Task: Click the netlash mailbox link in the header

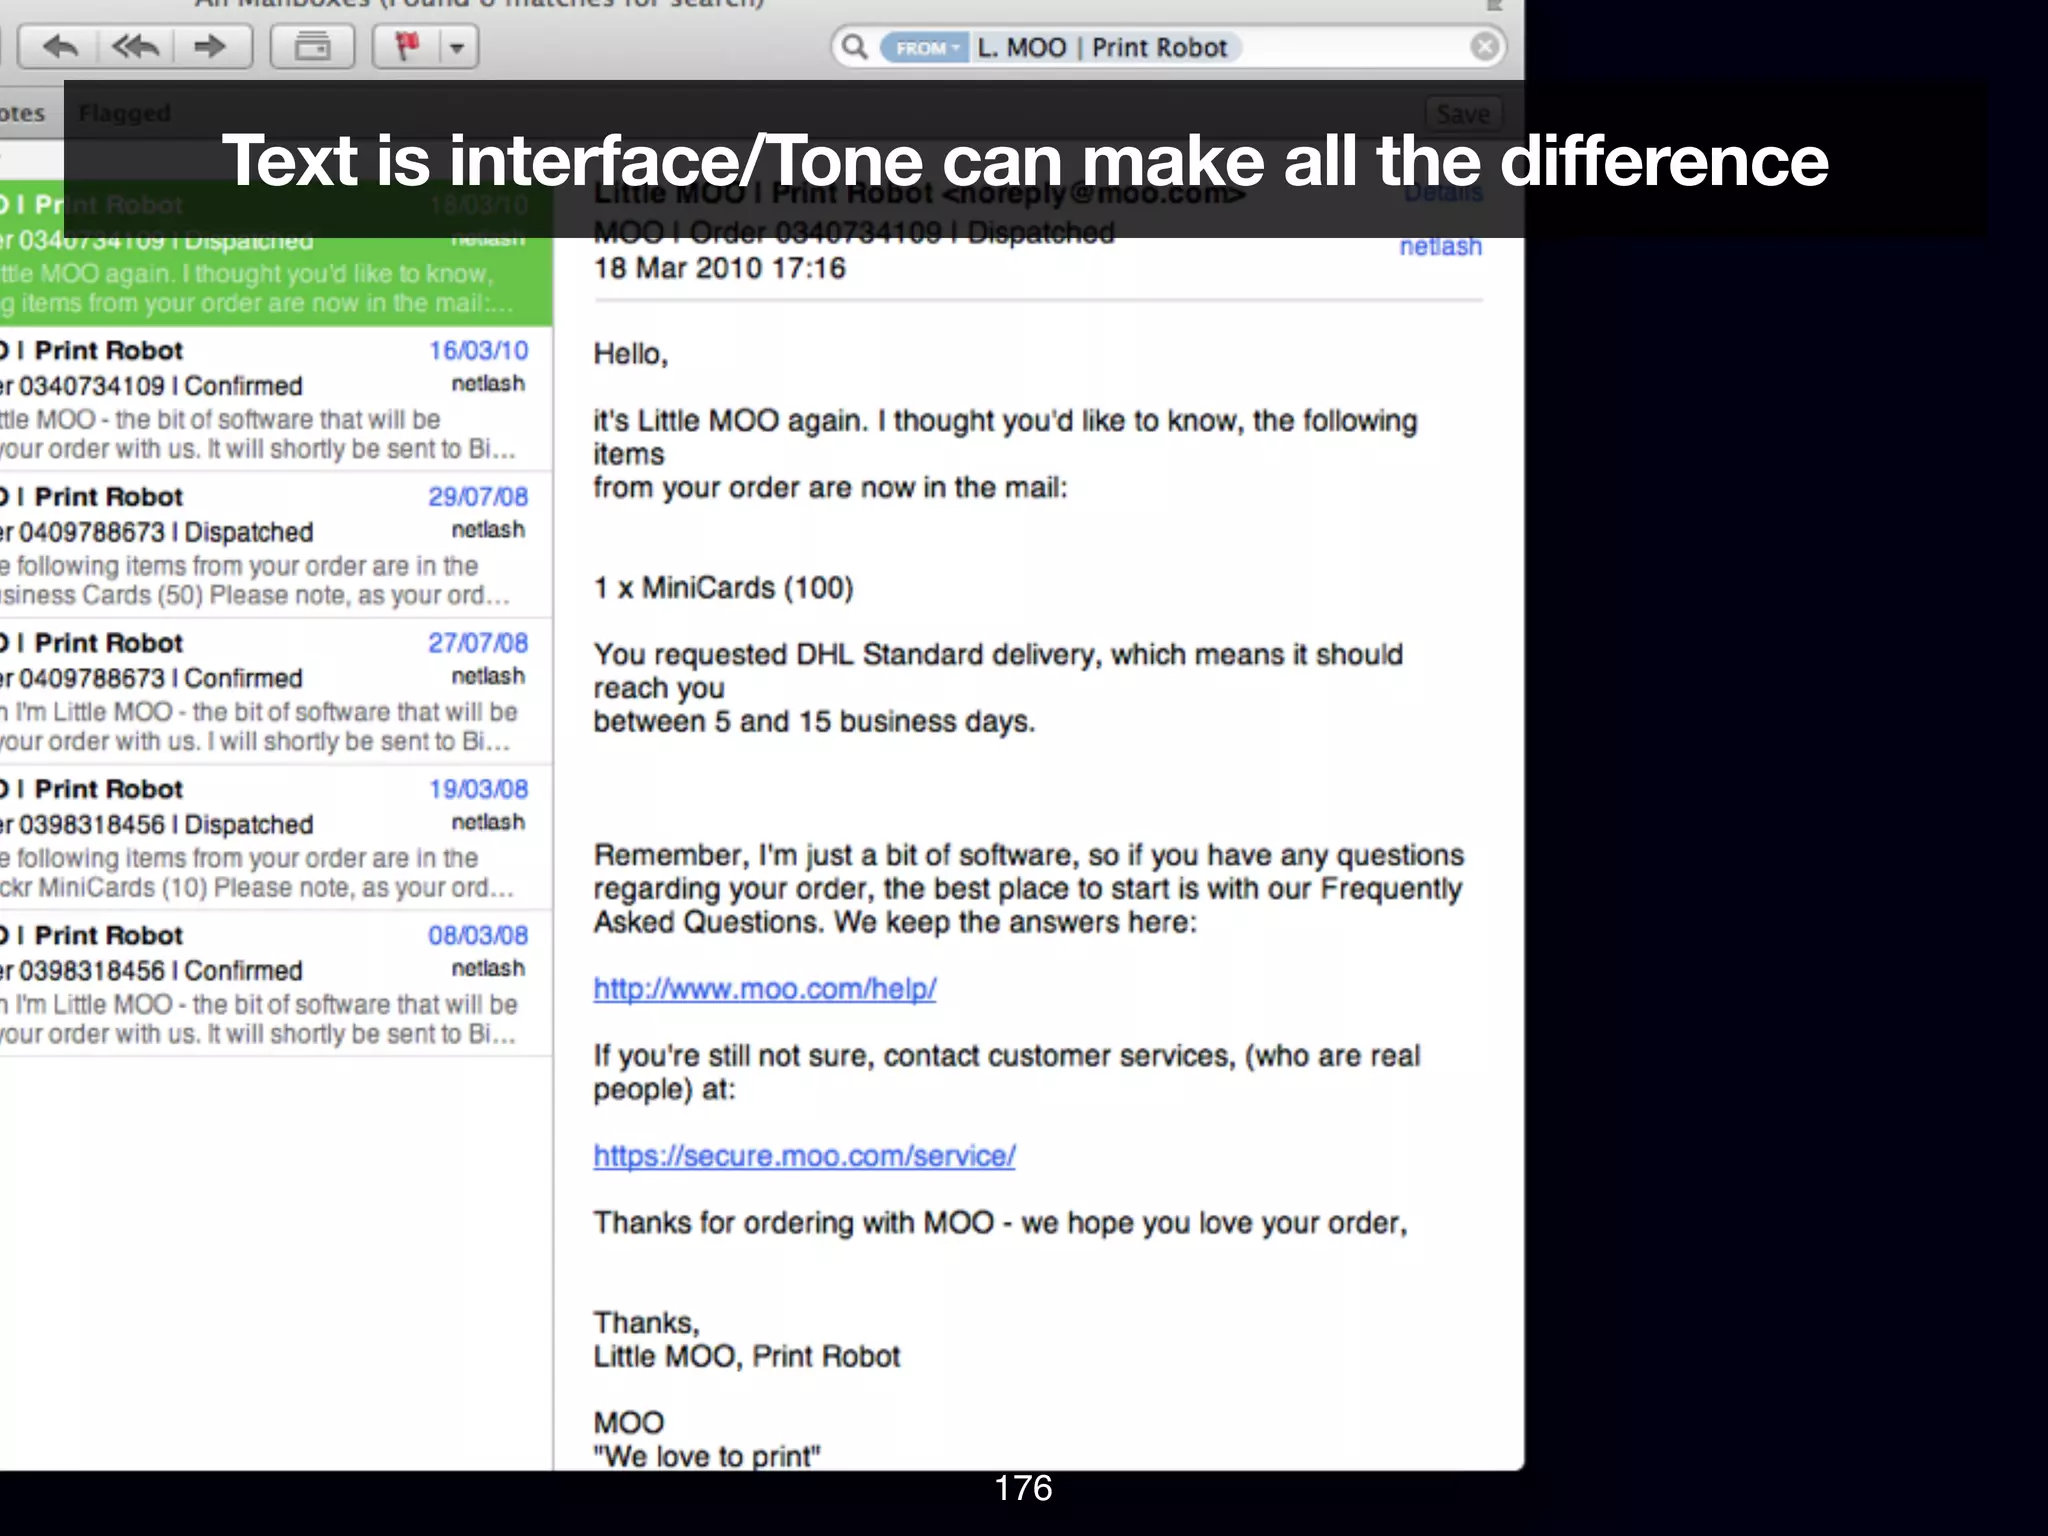Action: tap(1440, 246)
